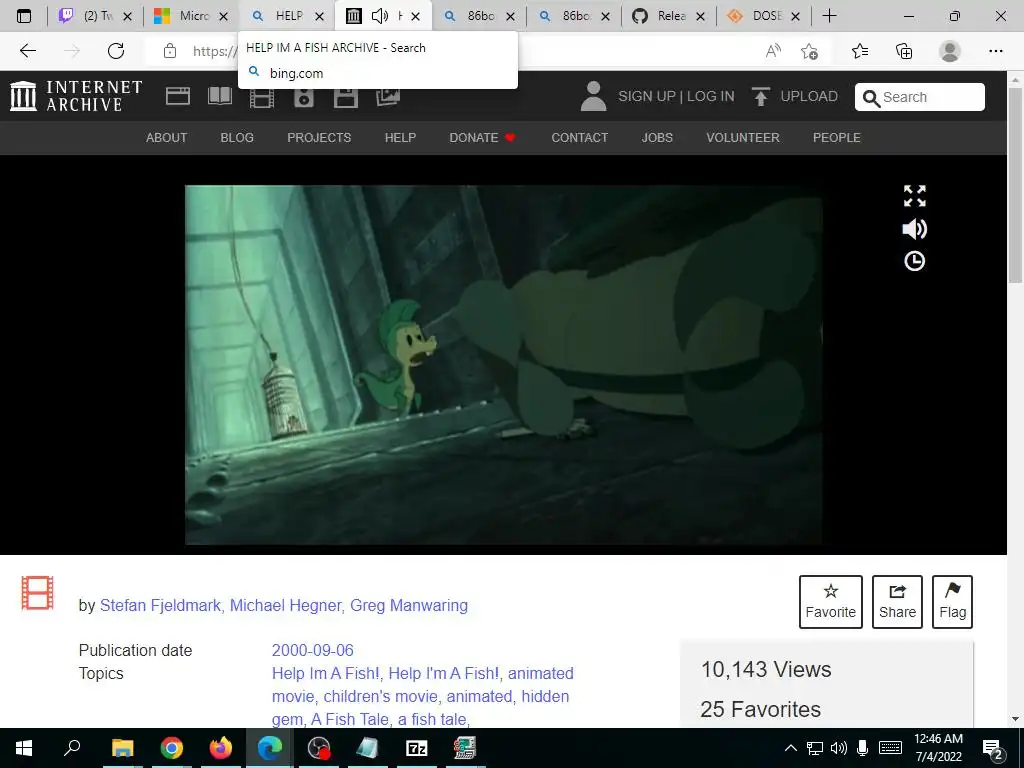The width and height of the screenshot is (1024, 768).
Task: Open the playback speed clock icon
Action: point(914,261)
